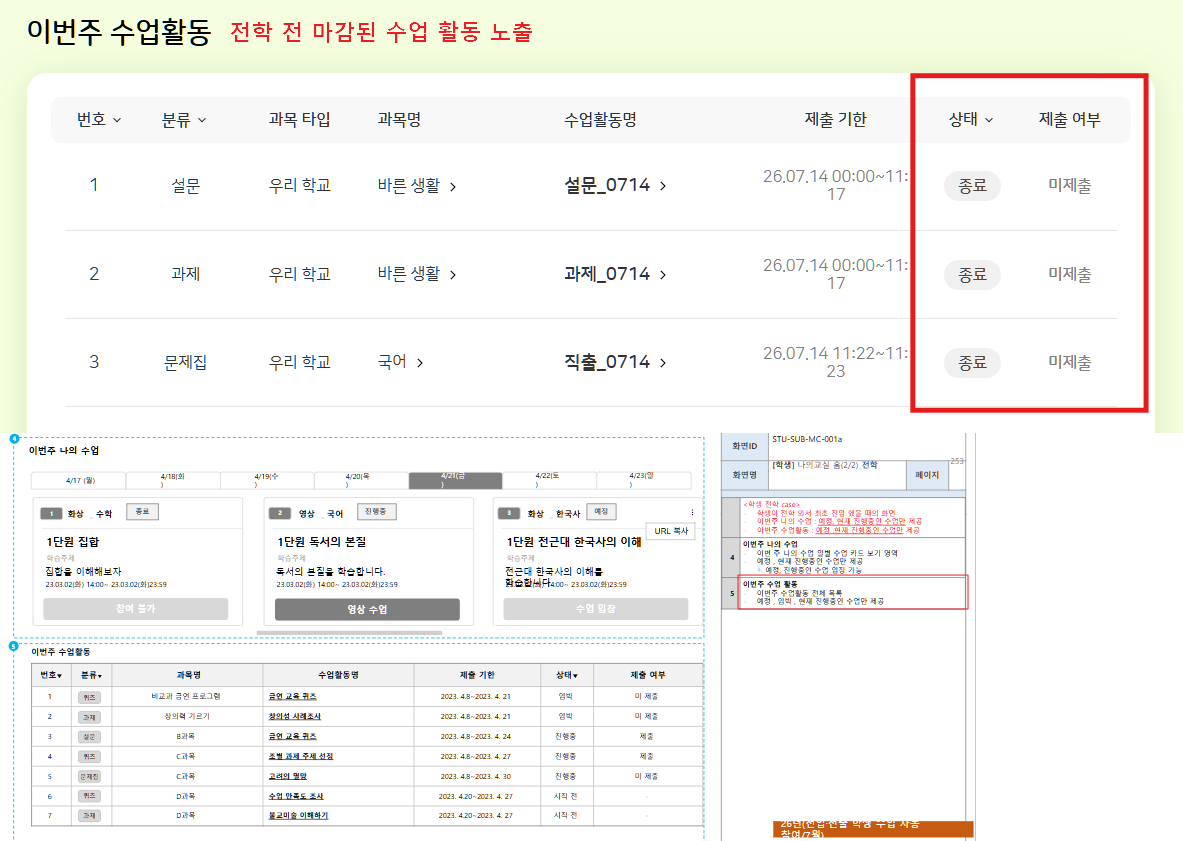This screenshot has height=841, width=1183.
Task: Select the 4/17 (월) date tab
Action: click(x=78, y=480)
